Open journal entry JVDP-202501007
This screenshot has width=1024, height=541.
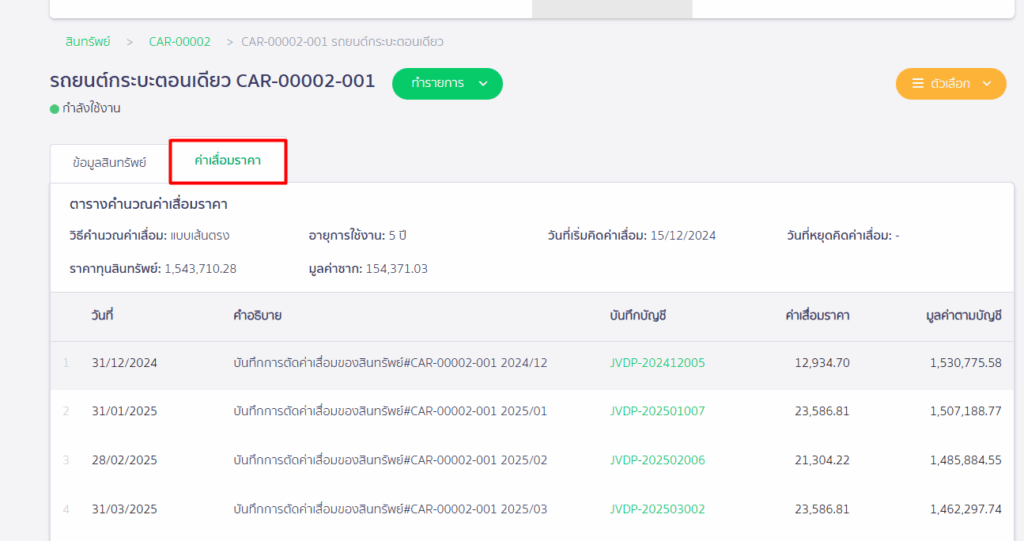[657, 411]
